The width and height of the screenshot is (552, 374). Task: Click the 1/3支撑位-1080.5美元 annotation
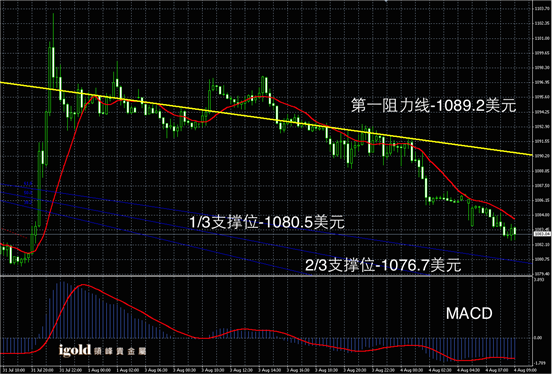[x=267, y=222]
